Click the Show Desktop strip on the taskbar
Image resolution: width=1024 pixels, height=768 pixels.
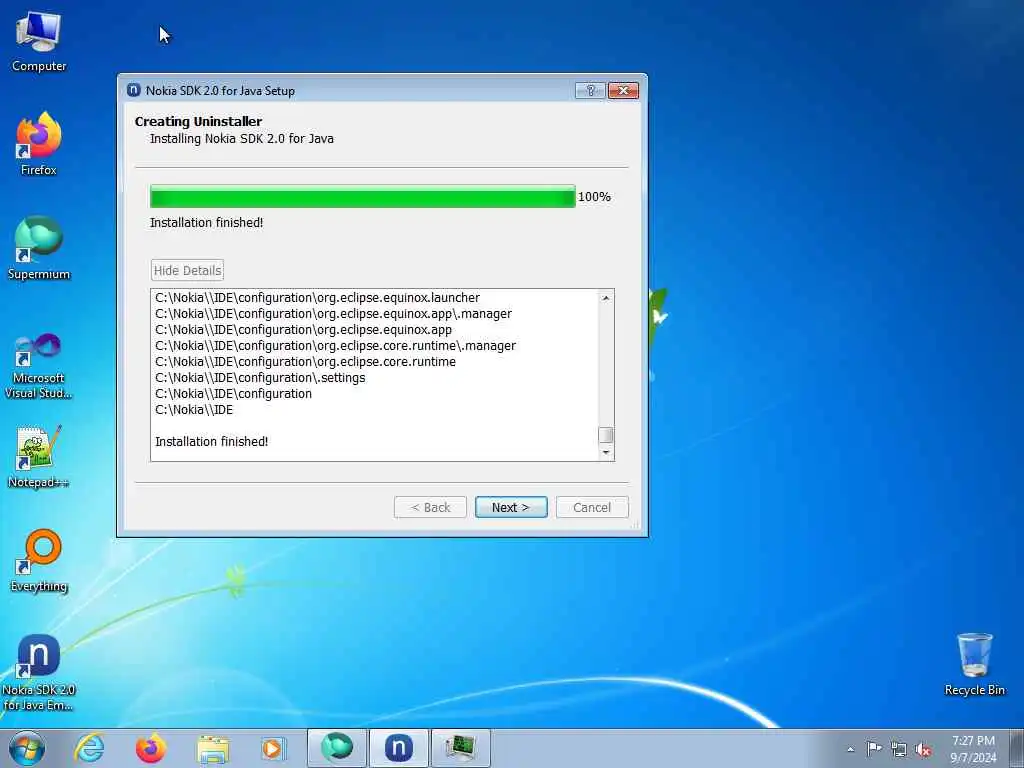1019,748
